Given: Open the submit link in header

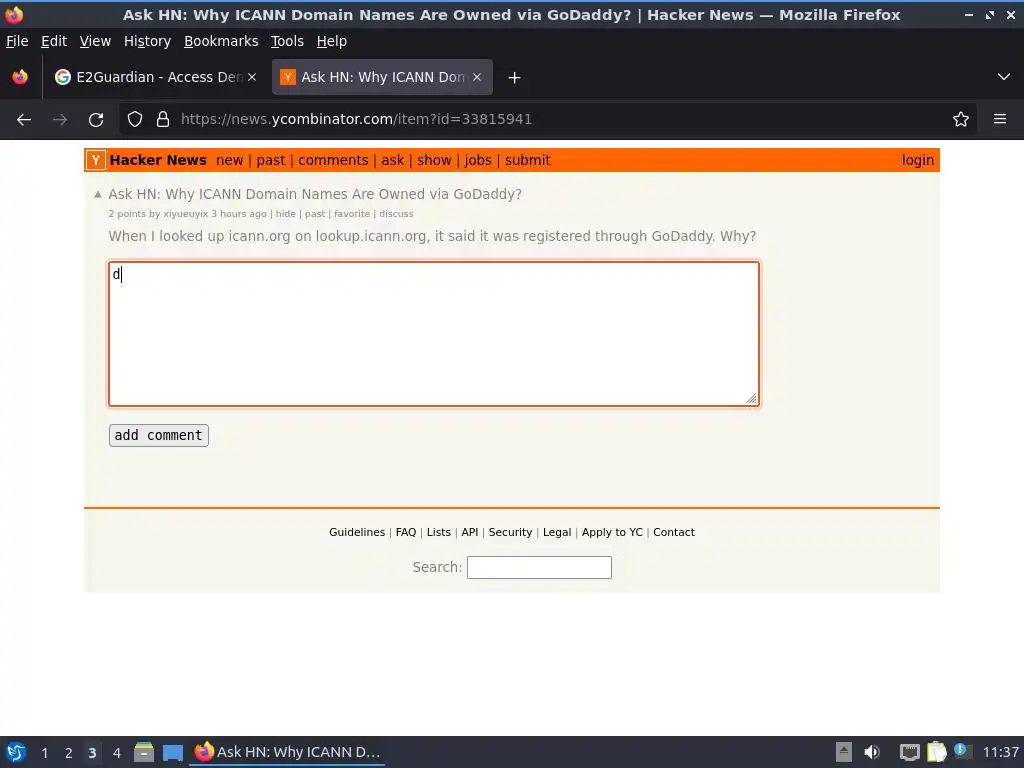Looking at the screenshot, I should pyautogui.click(x=528, y=160).
